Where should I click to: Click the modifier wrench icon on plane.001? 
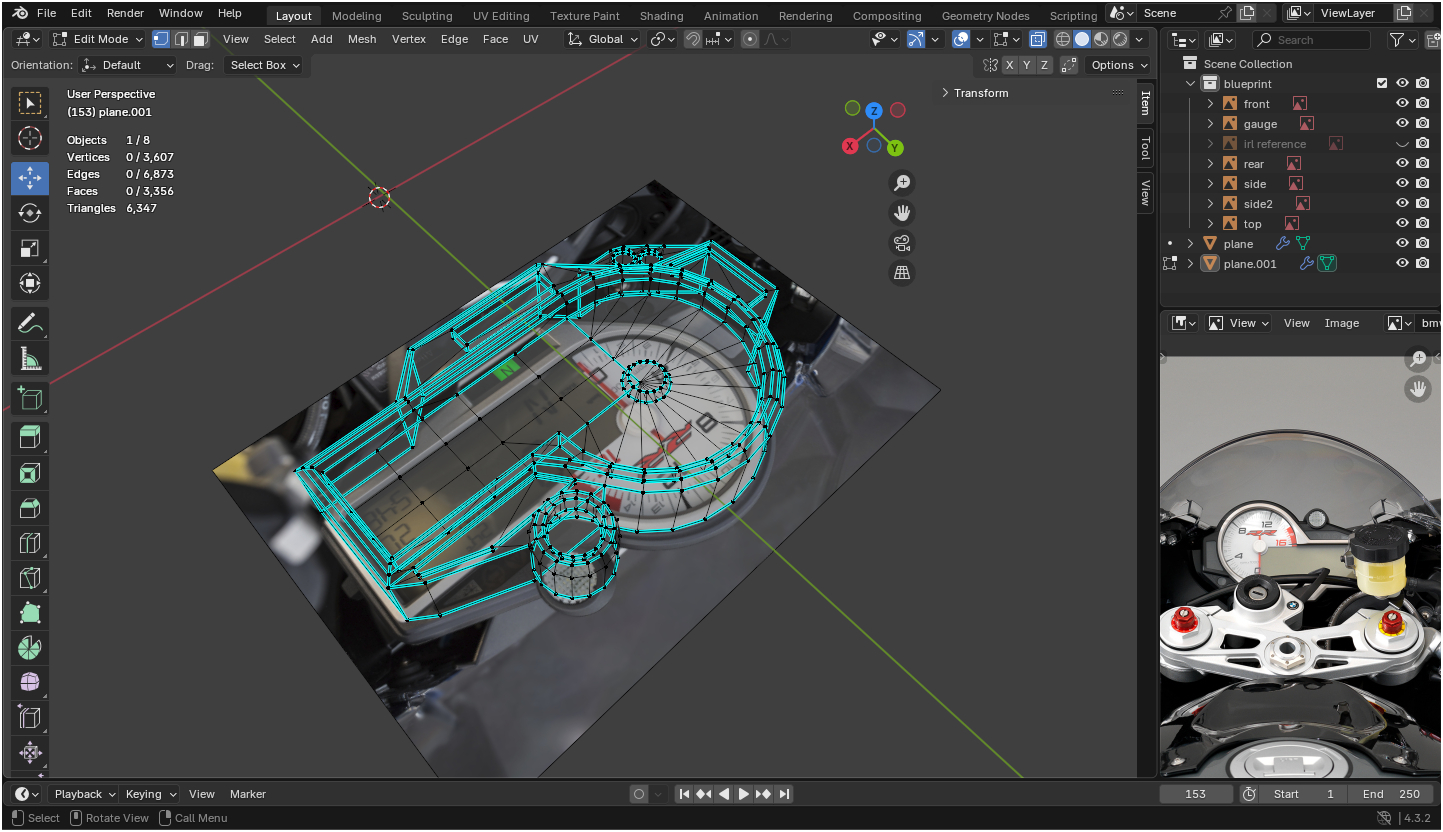tap(1306, 264)
